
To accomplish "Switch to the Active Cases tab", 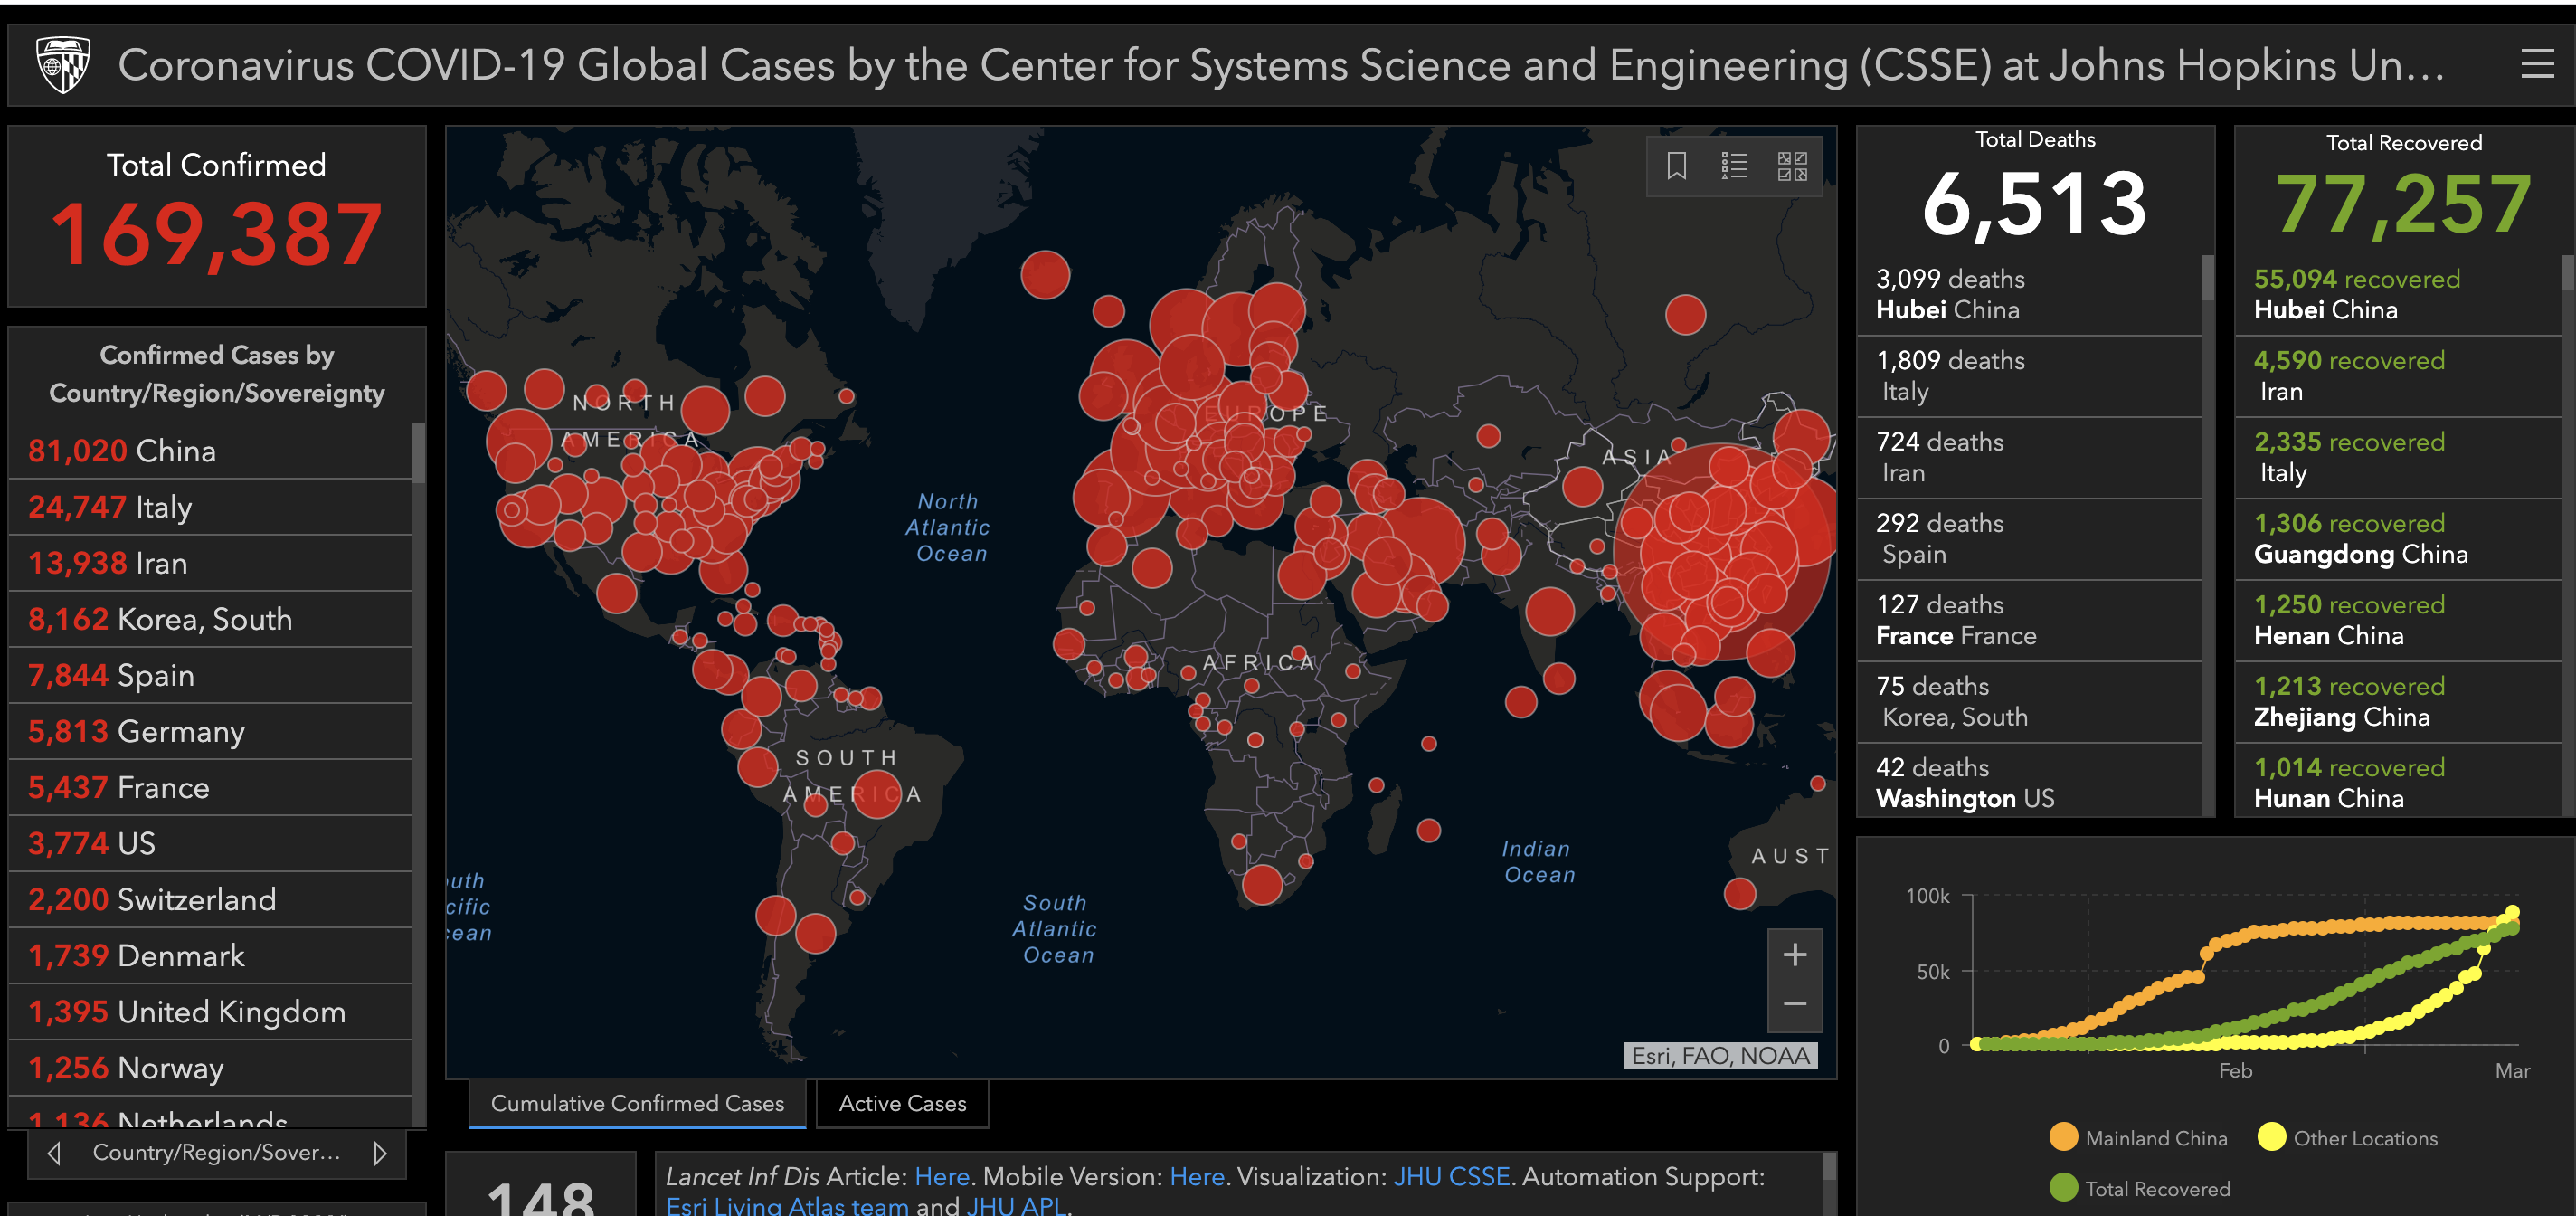I will pos(902,1103).
